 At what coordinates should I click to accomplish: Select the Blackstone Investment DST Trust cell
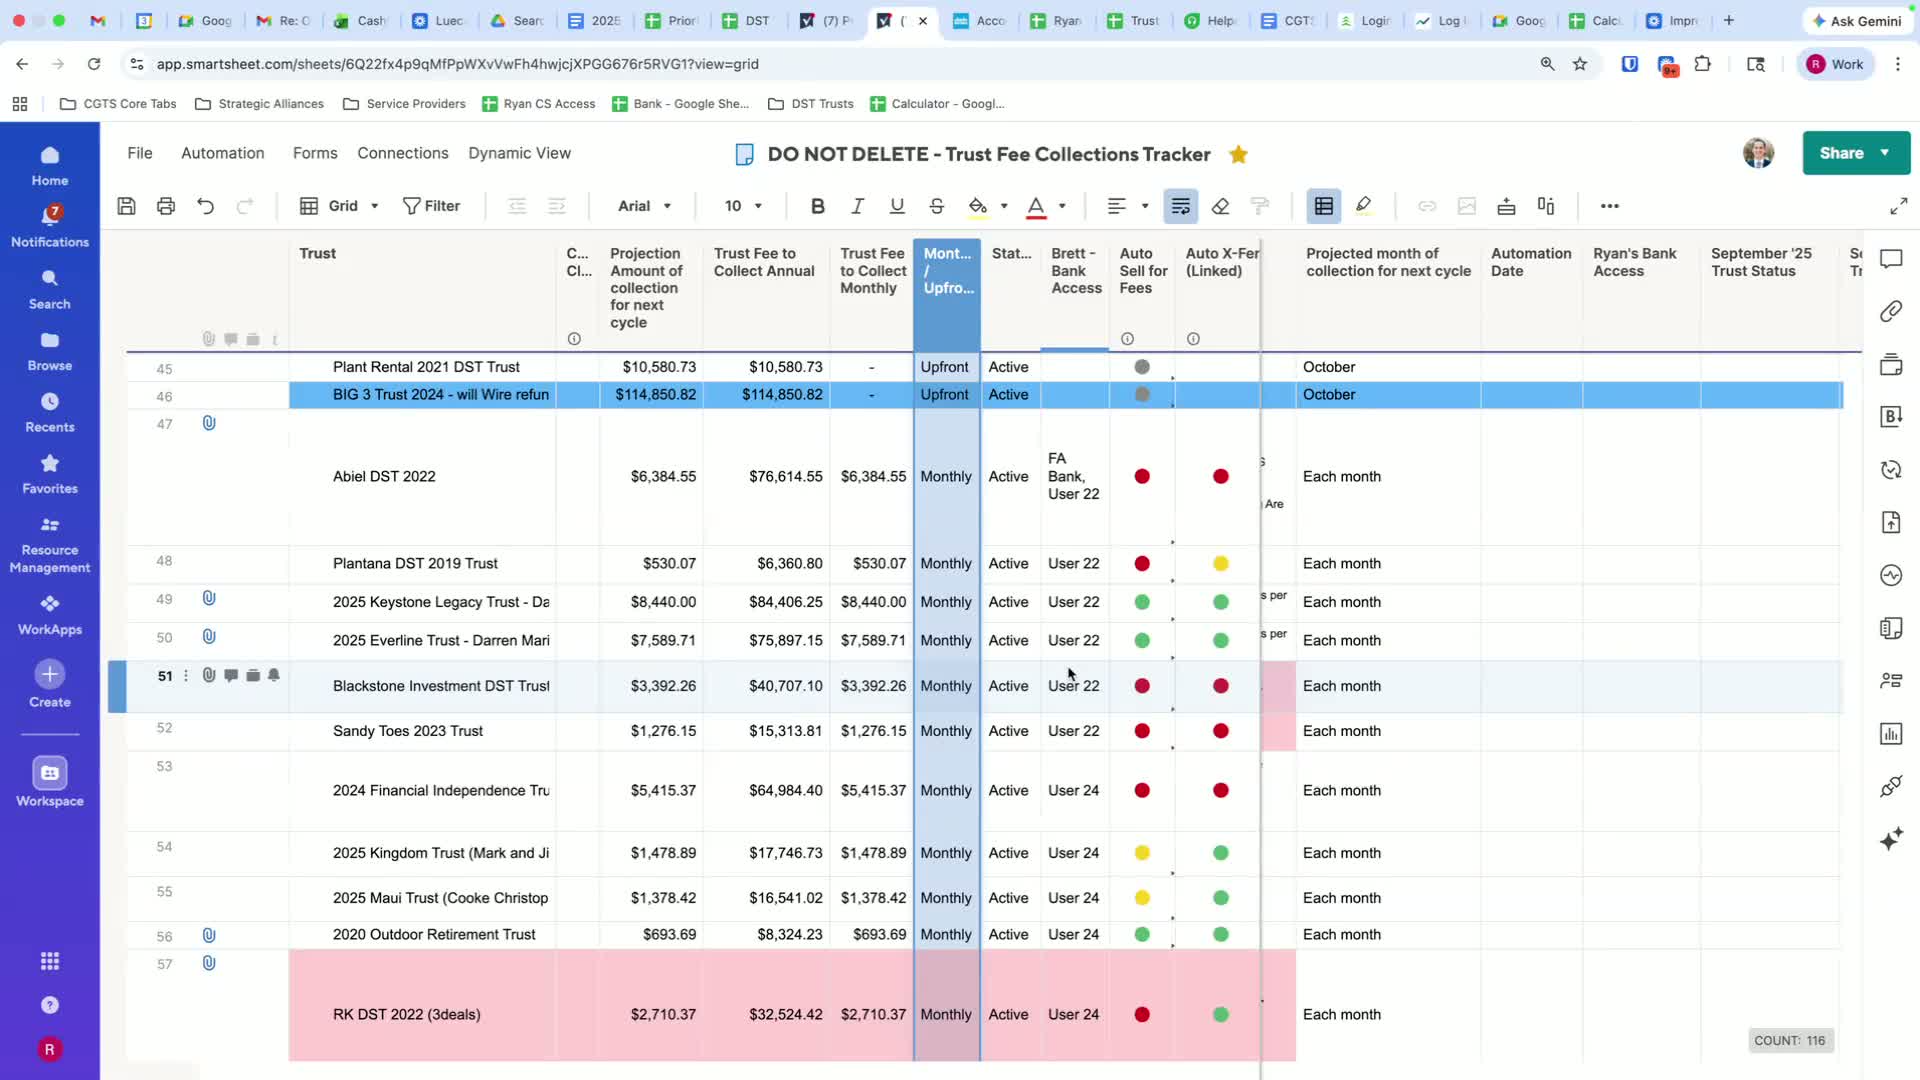[440, 686]
